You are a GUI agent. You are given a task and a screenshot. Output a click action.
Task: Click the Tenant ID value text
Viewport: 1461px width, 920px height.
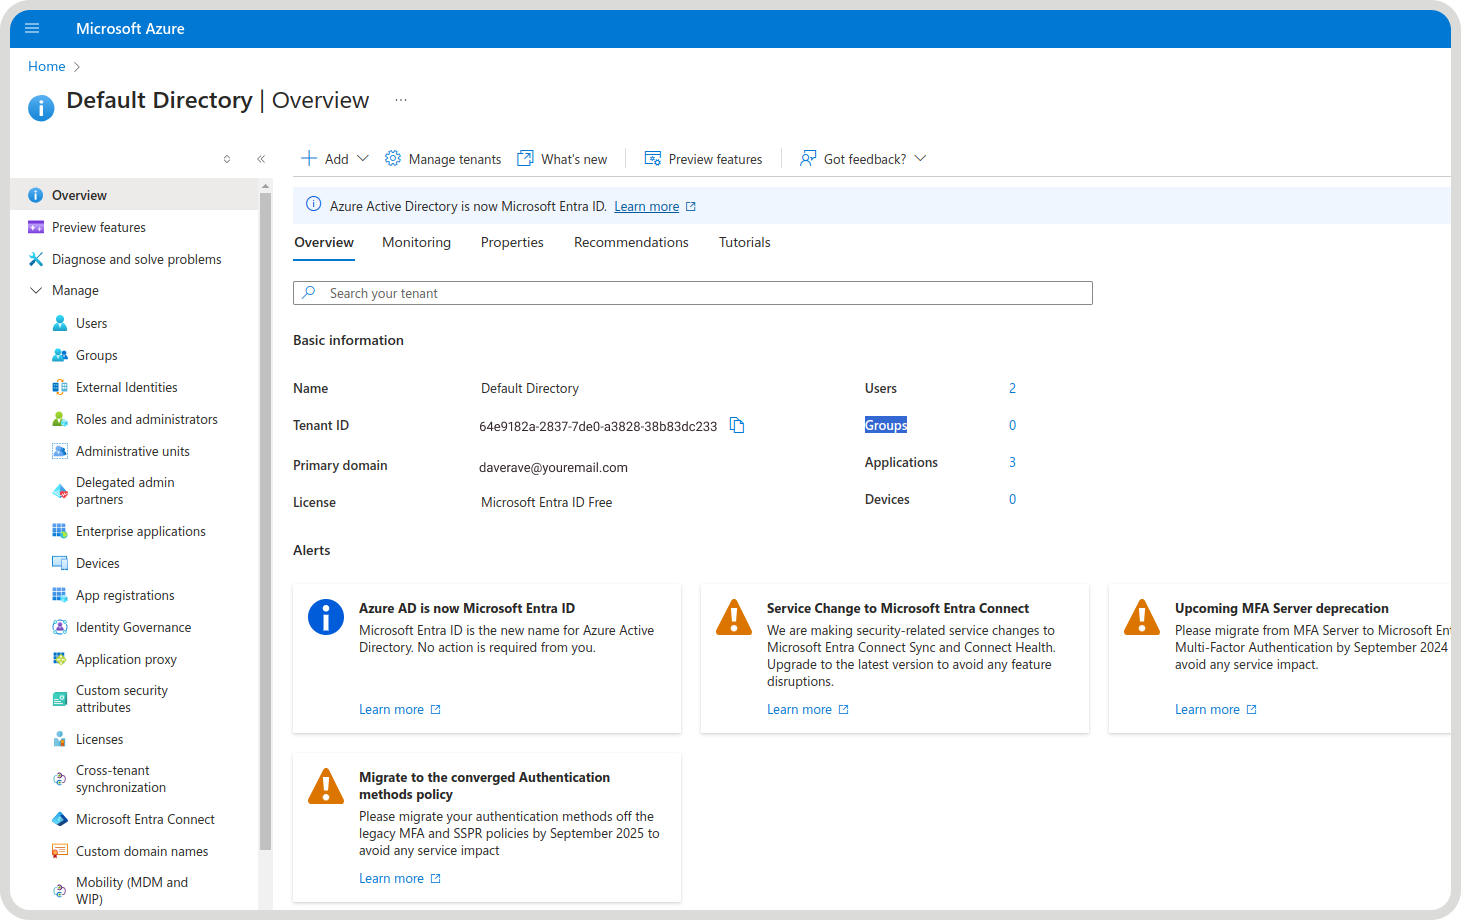tap(598, 426)
